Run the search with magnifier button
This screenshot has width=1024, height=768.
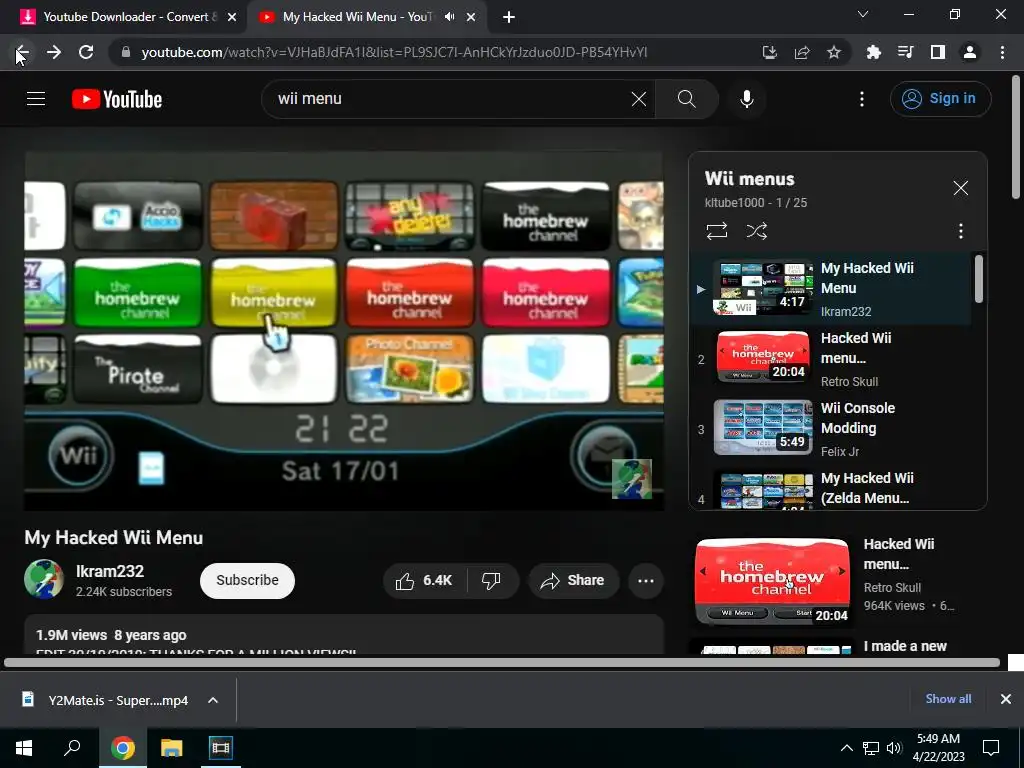[686, 99]
